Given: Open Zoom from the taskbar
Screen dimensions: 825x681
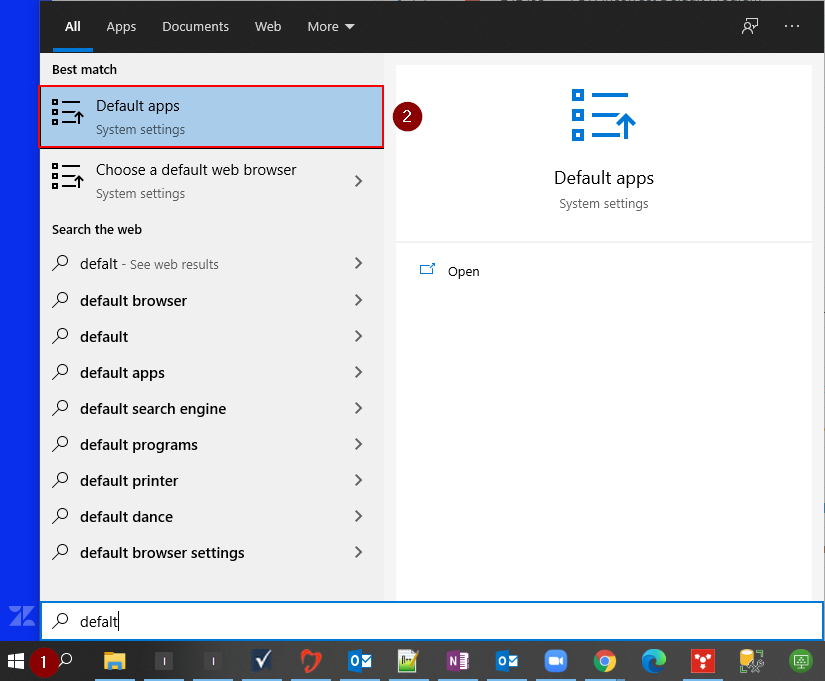Looking at the screenshot, I should point(555,661).
